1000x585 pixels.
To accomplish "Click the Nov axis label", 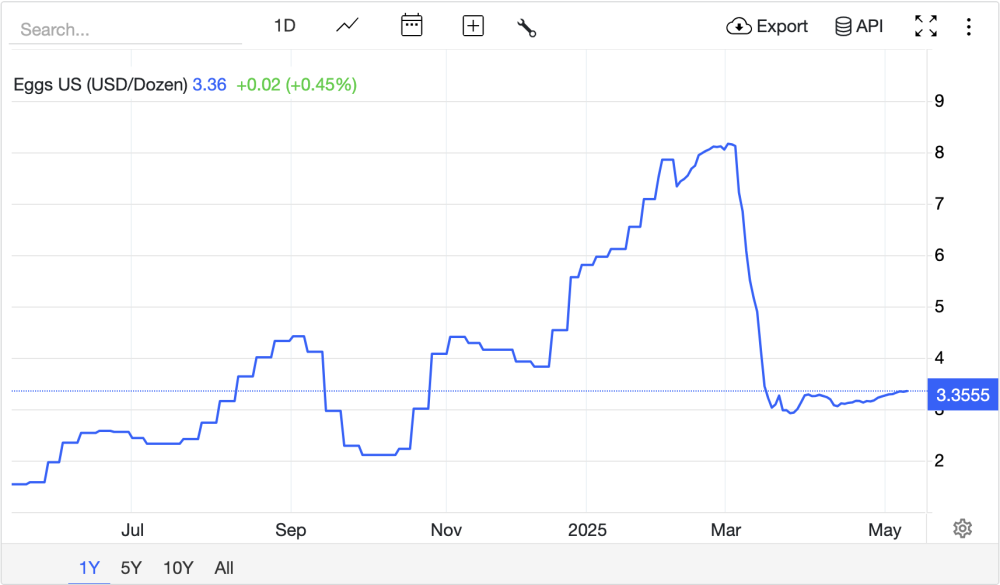I will (446, 530).
